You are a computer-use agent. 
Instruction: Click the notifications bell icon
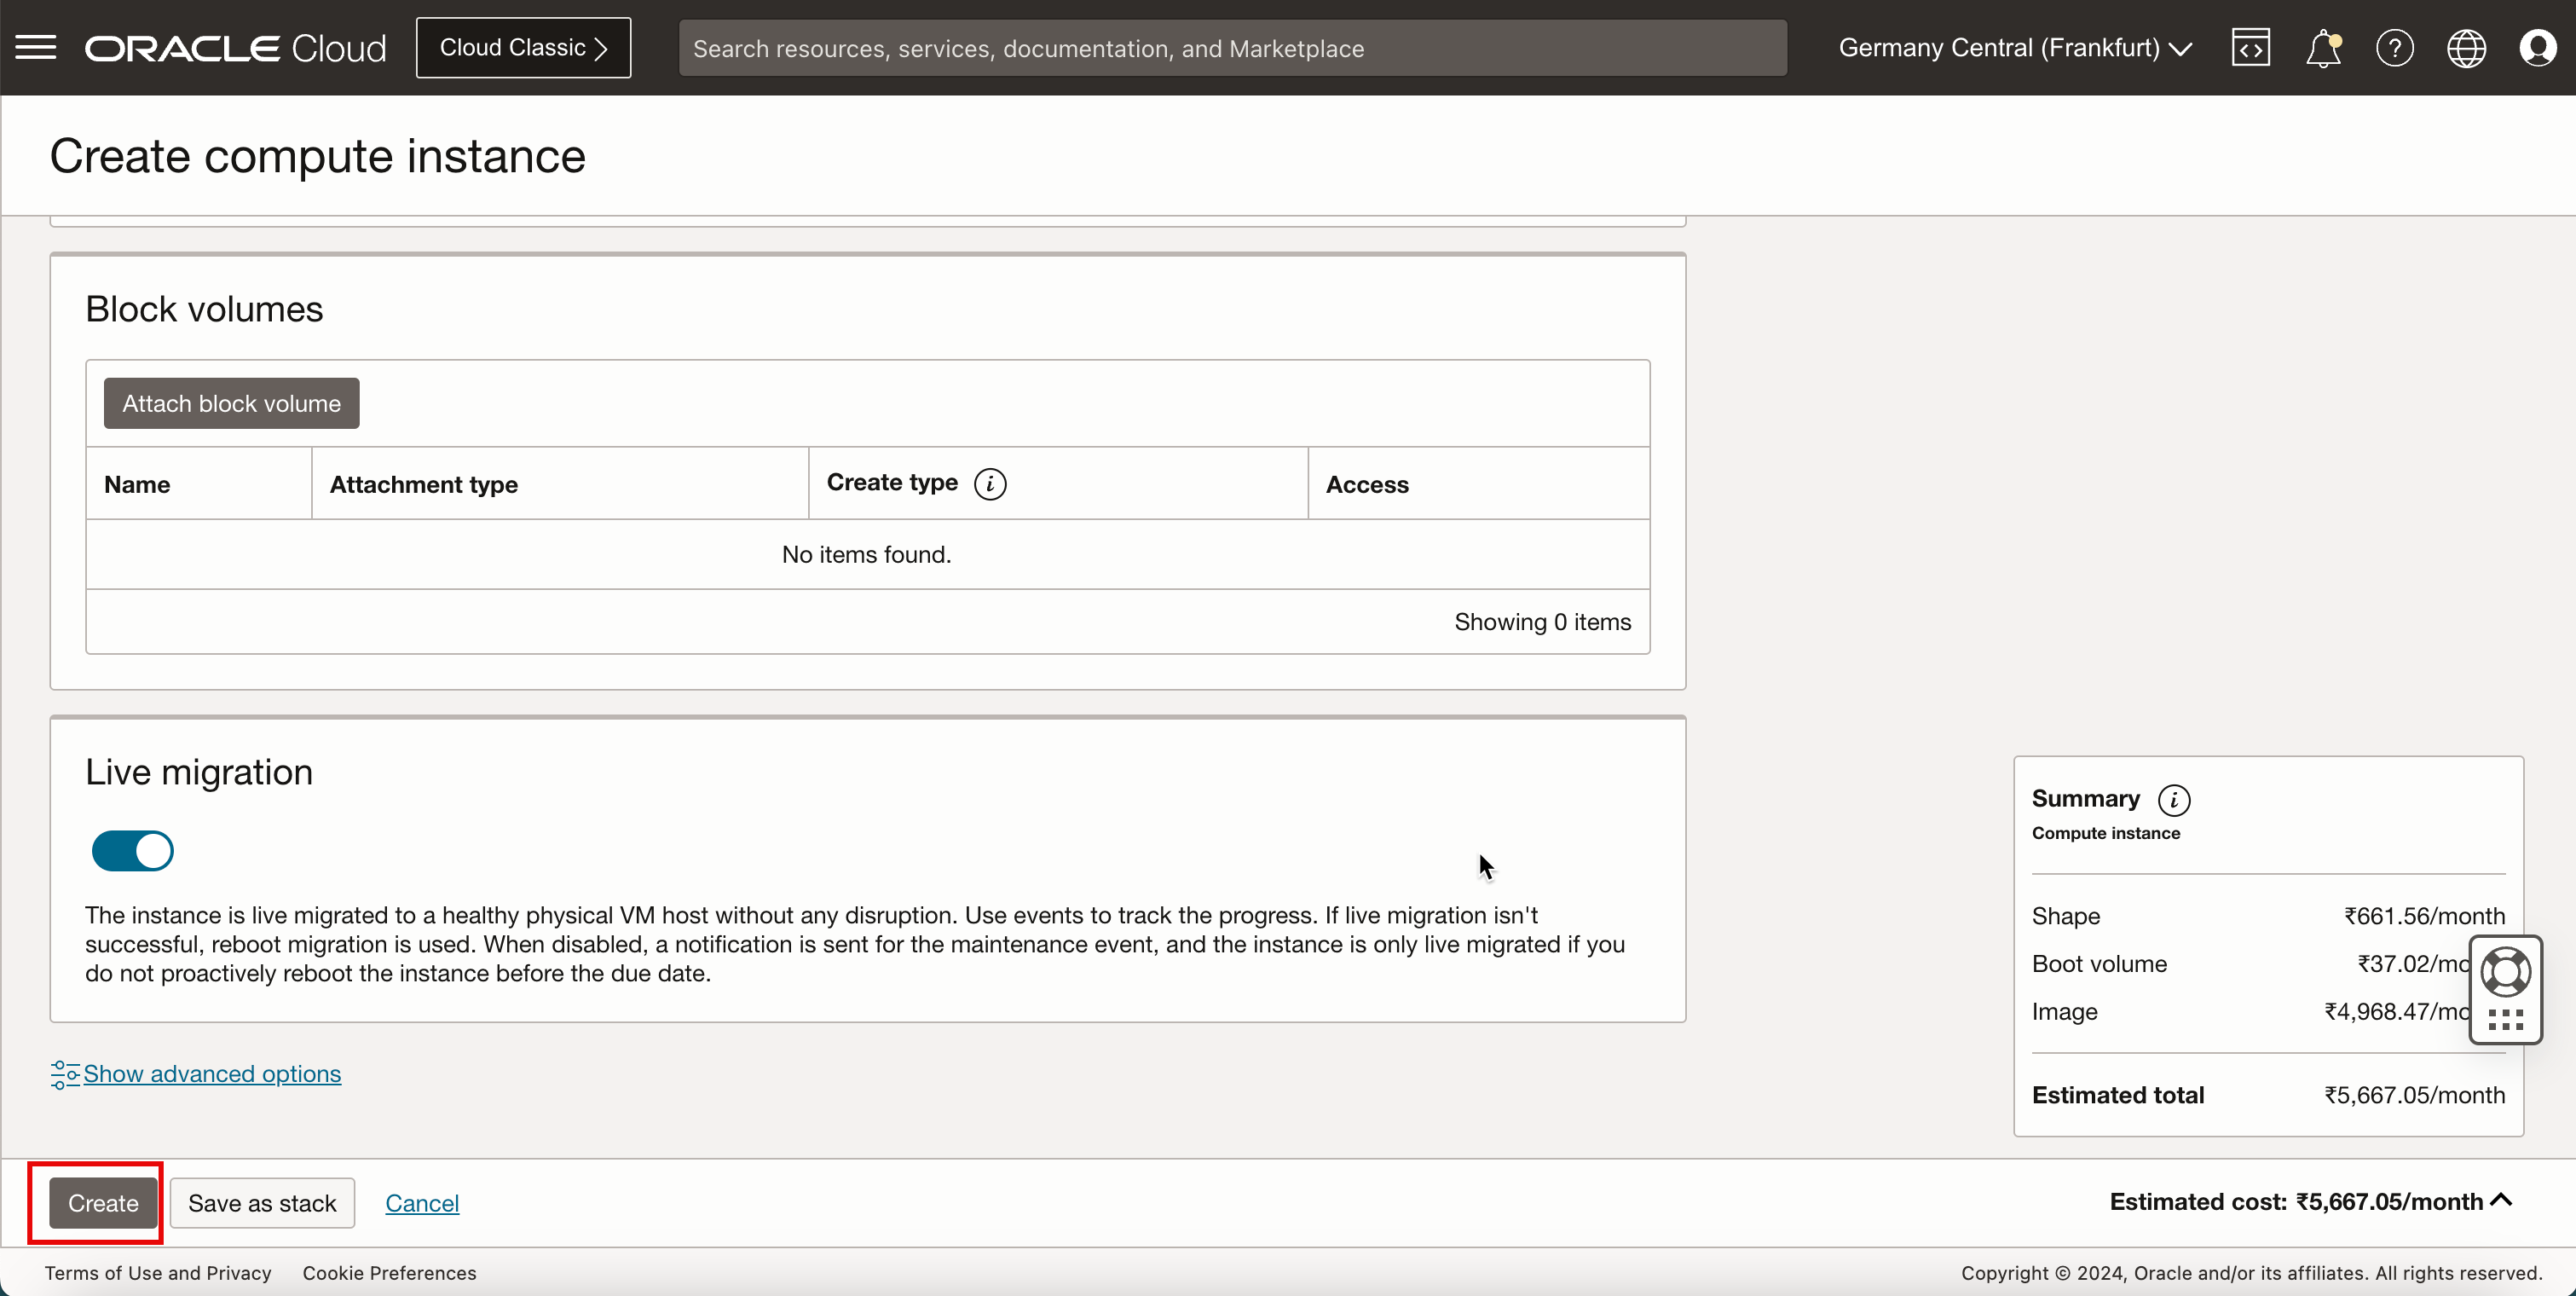click(2323, 46)
